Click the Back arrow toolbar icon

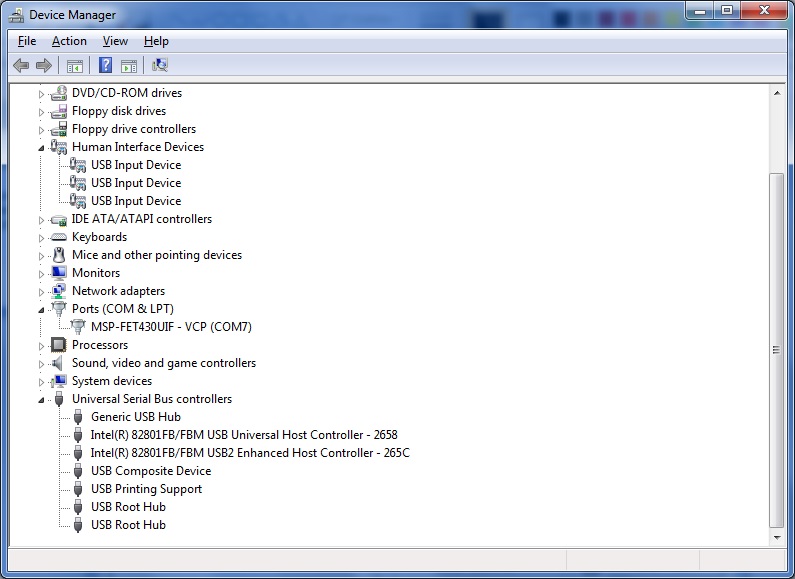21,65
